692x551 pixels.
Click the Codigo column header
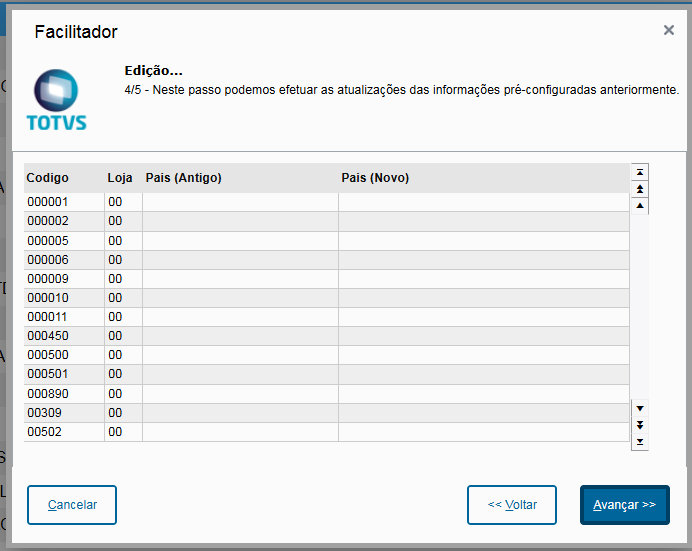[48, 178]
